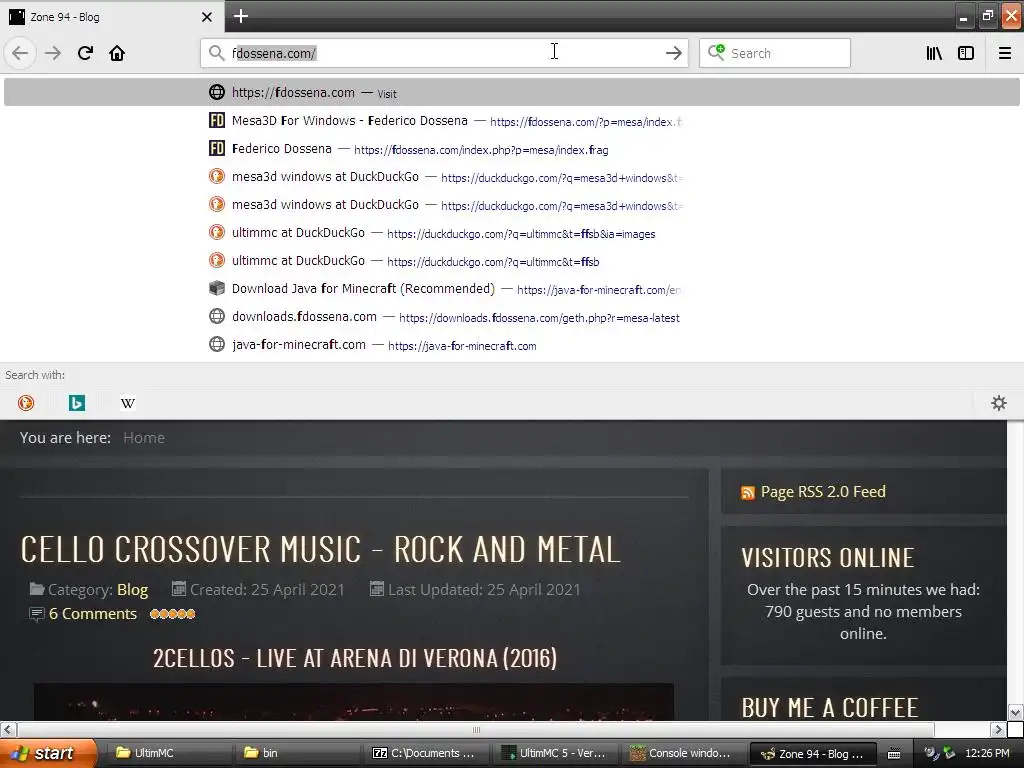1024x768 pixels.
Task: Click the system clock 12:26 PM
Action: pyautogui.click(x=987, y=753)
